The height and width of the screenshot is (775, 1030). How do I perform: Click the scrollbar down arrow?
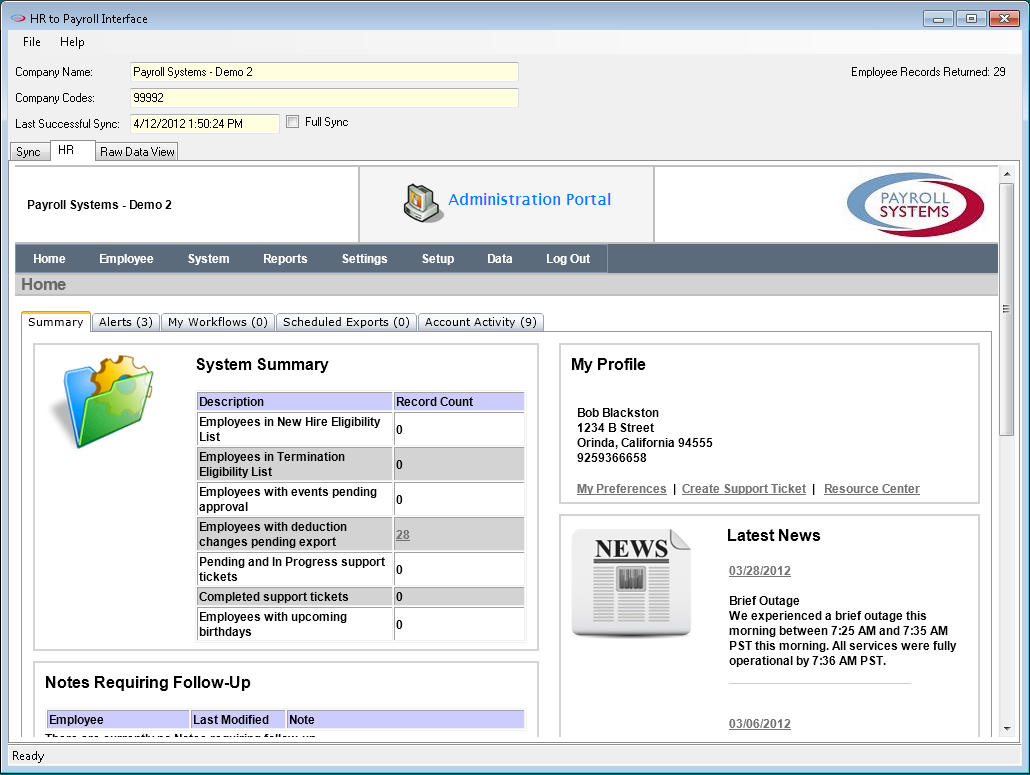[1006, 728]
